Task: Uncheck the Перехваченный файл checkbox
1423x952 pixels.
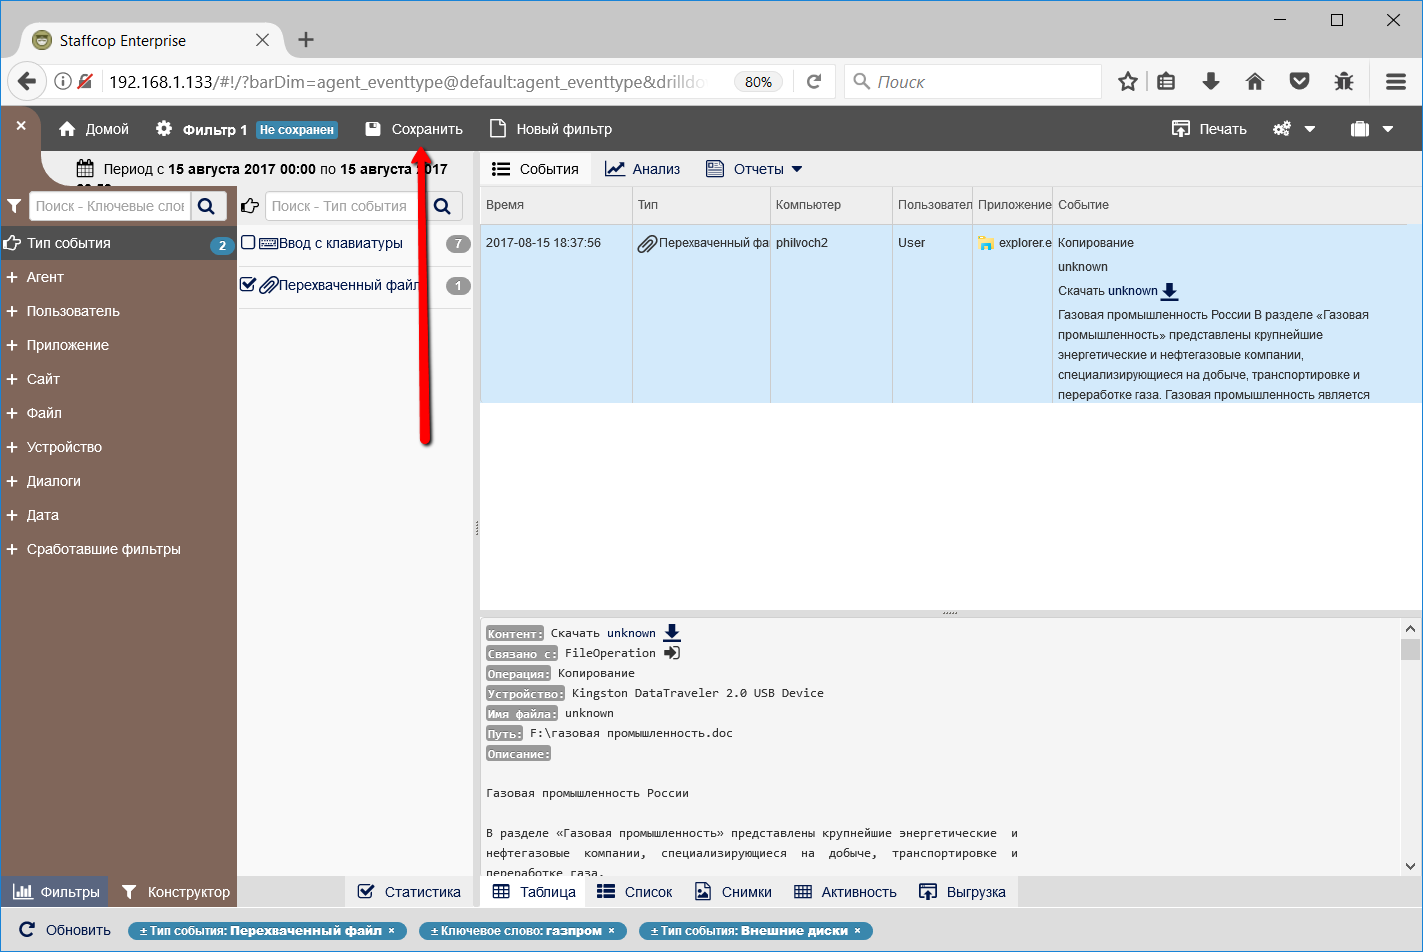Action: tap(248, 285)
